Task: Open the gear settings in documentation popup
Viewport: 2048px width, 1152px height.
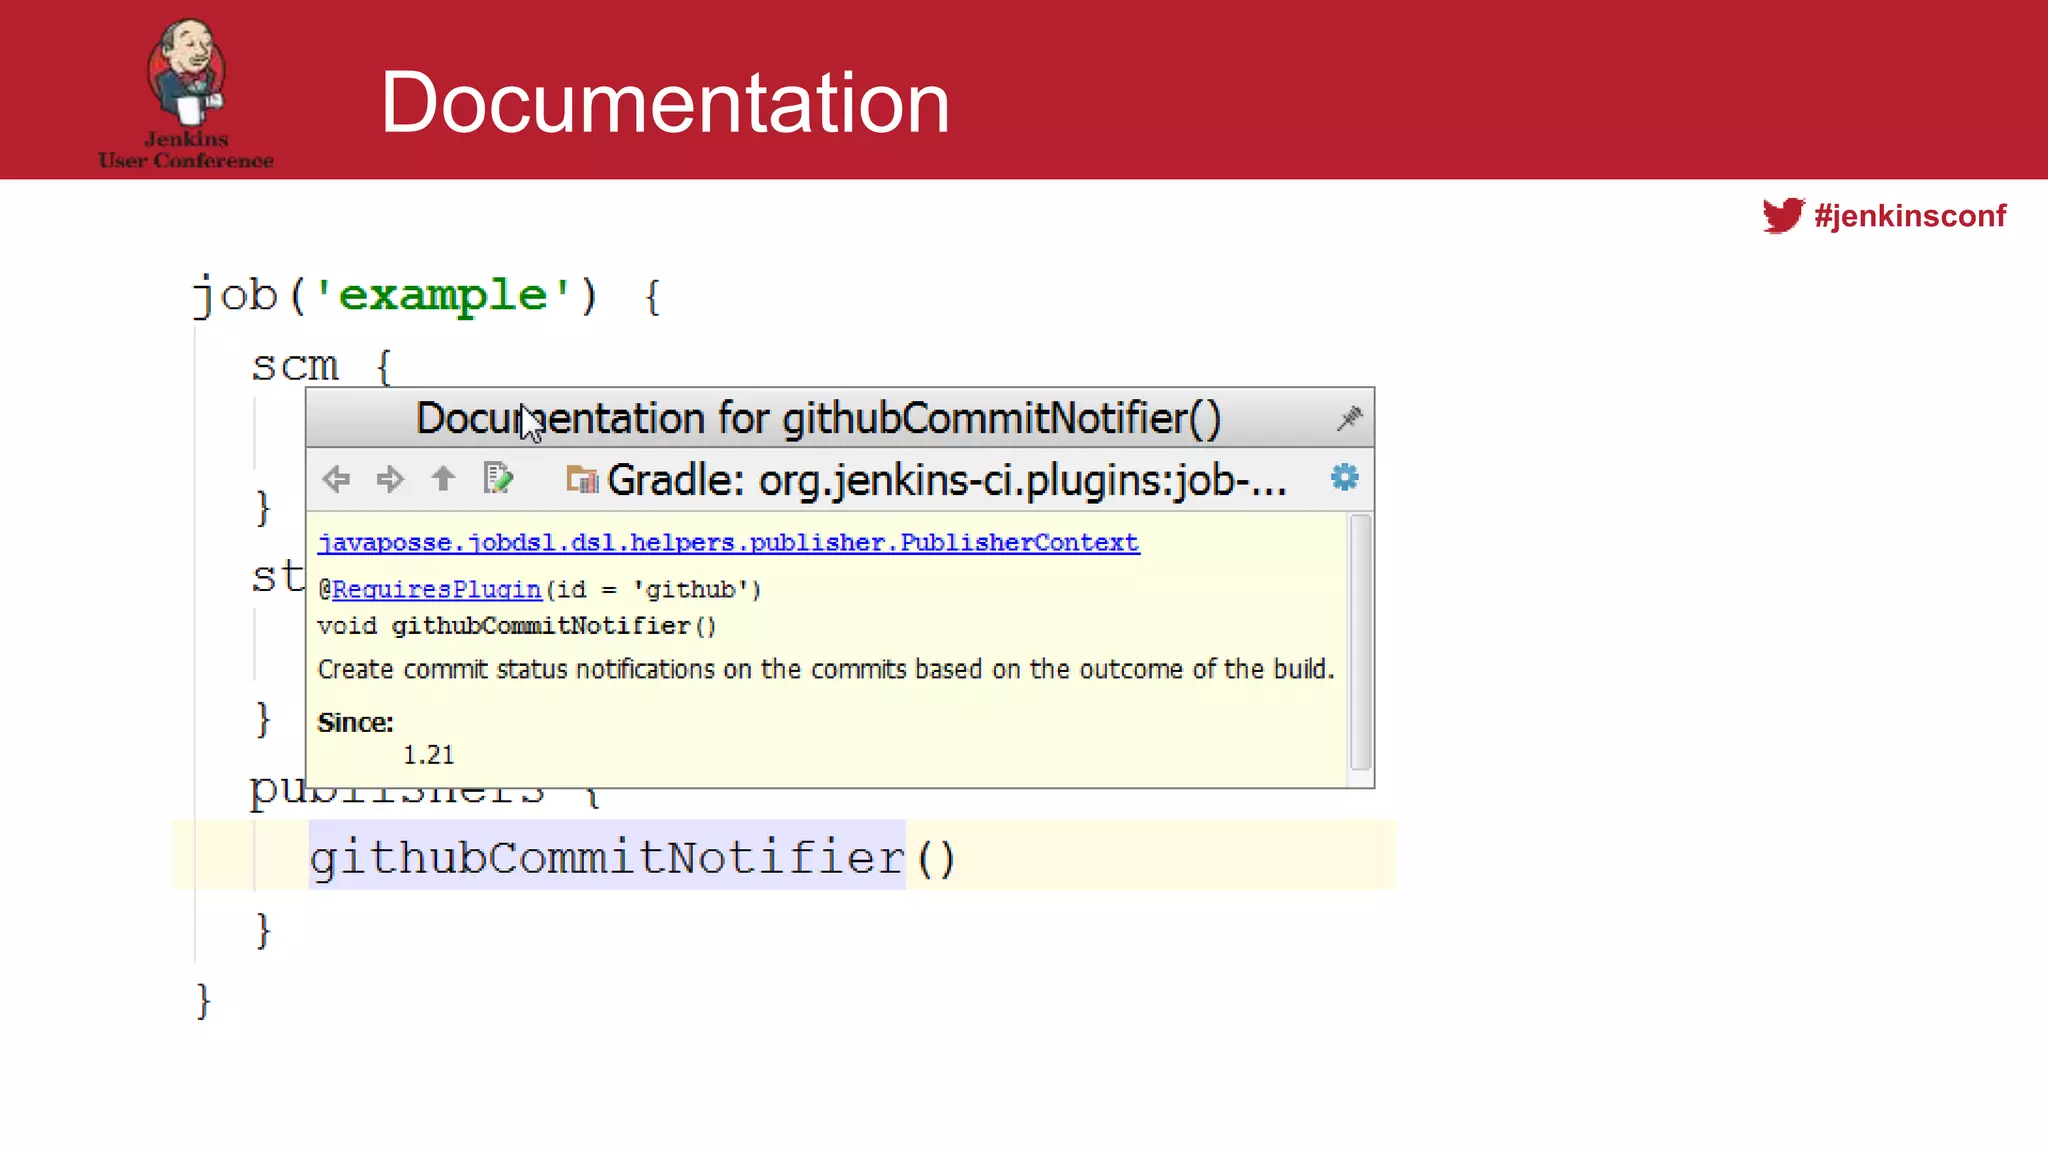Action: click(x=1344, y=478)
